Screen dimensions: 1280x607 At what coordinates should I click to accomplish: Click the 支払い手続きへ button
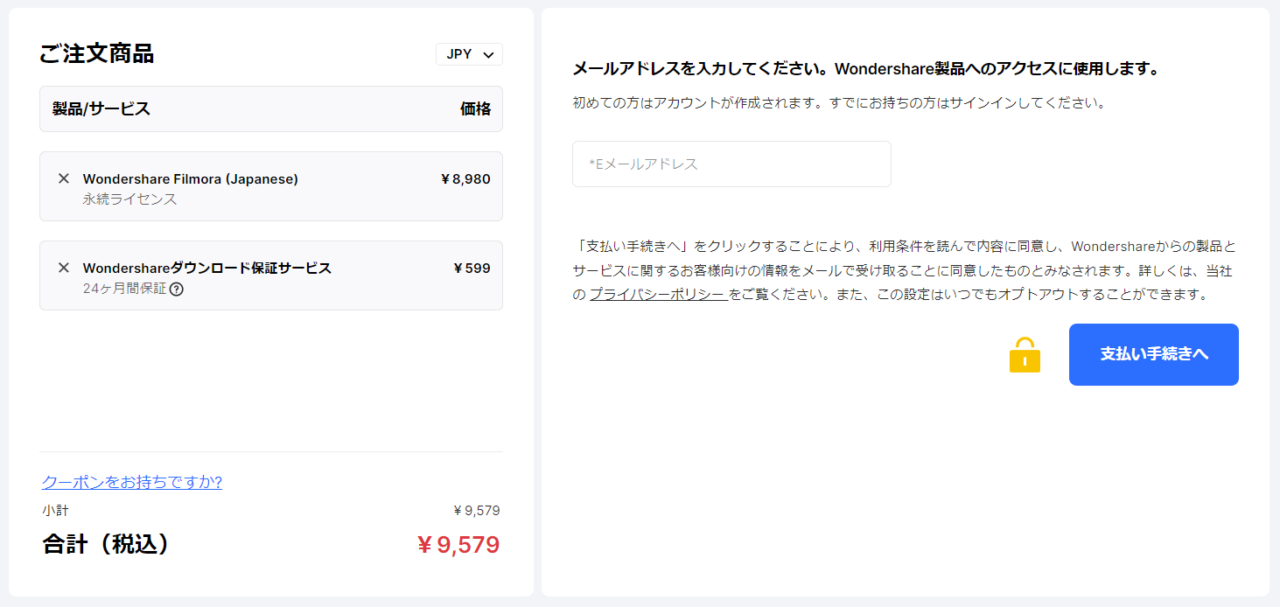click(1154, 354)
